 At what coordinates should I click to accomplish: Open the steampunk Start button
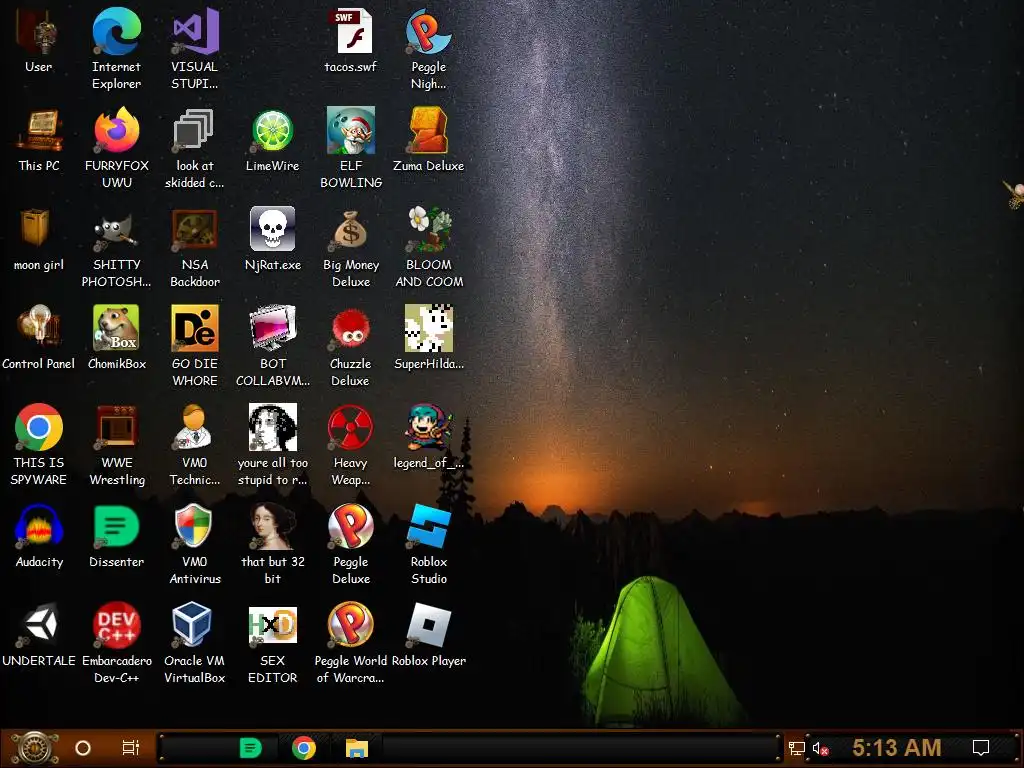(x=33, y=748)
